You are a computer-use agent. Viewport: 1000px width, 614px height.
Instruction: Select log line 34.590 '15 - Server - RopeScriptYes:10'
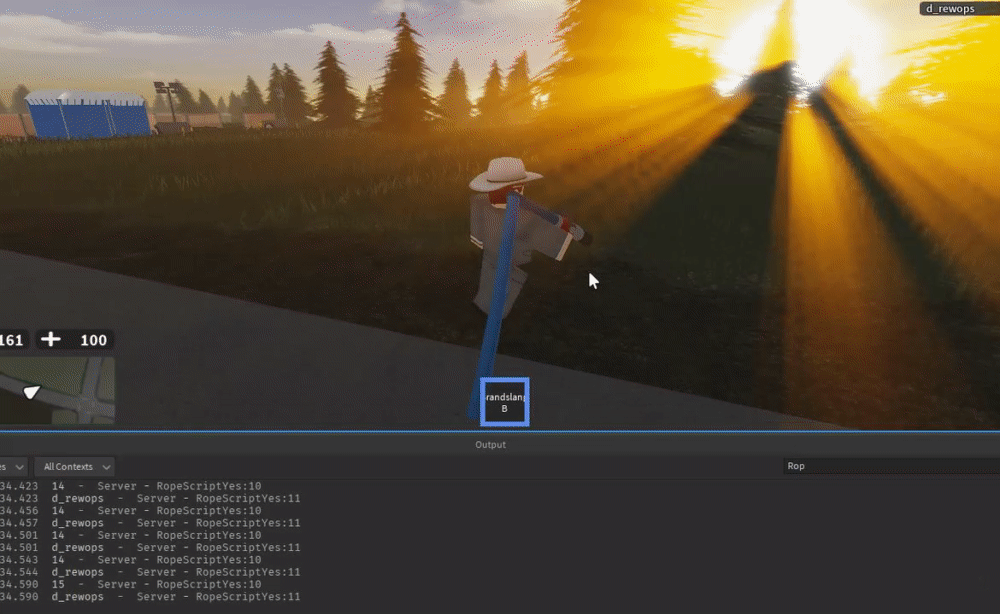[x=131, y=584]
